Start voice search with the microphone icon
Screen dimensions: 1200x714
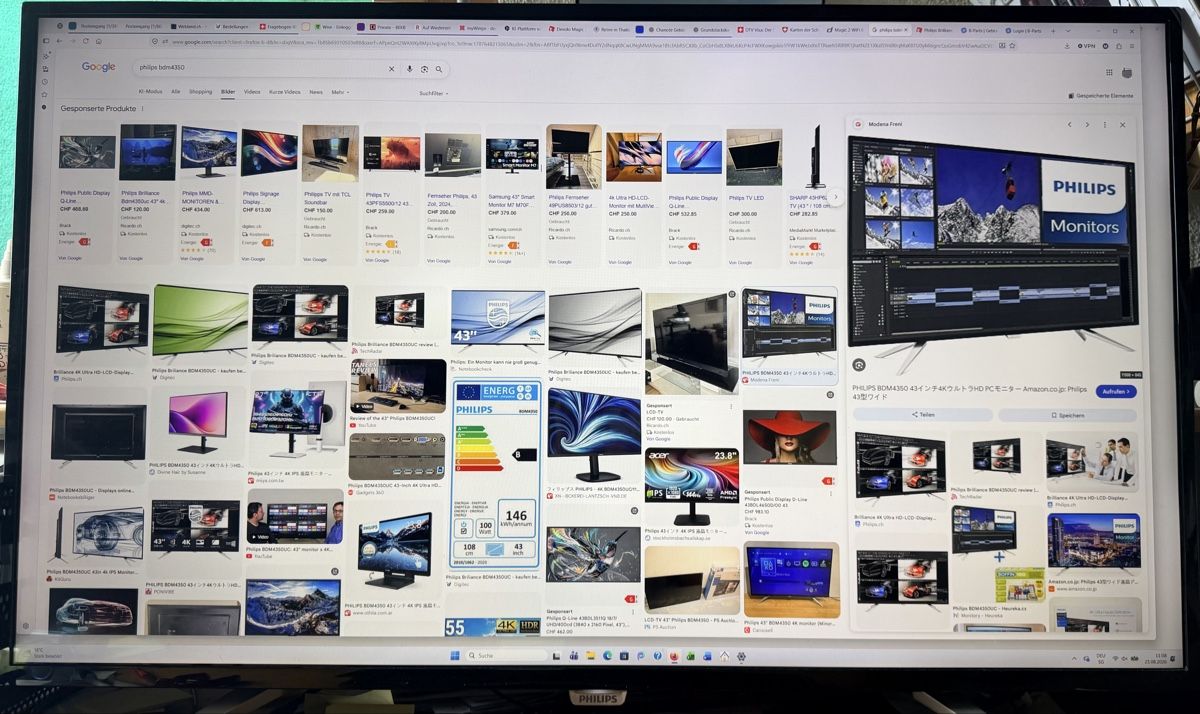tap(409, 69)
